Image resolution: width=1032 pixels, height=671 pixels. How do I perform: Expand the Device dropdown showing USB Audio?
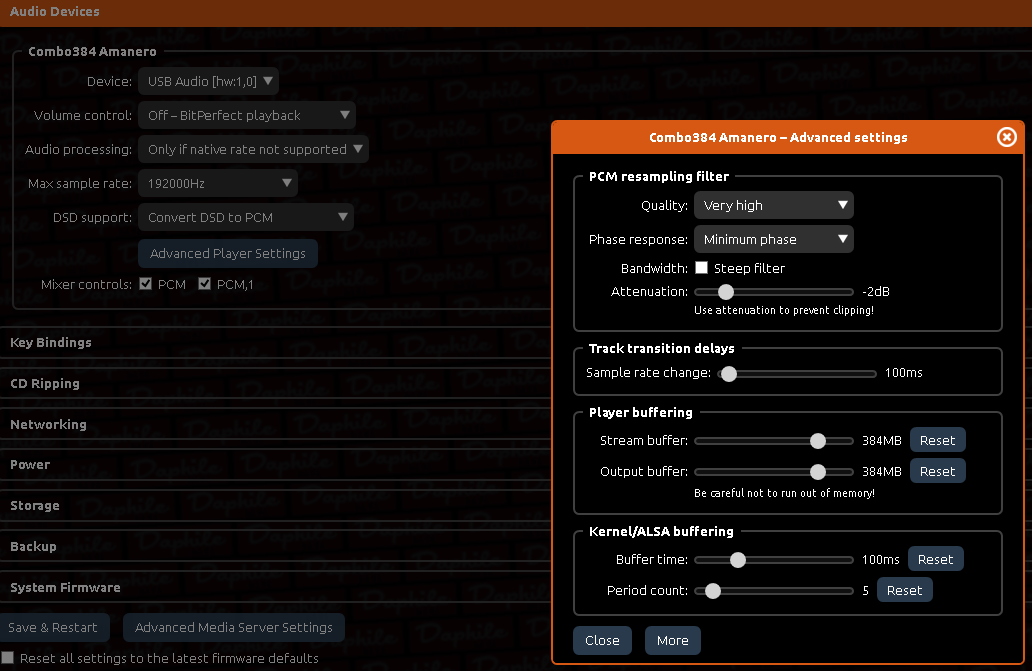(x=208, y=81)
